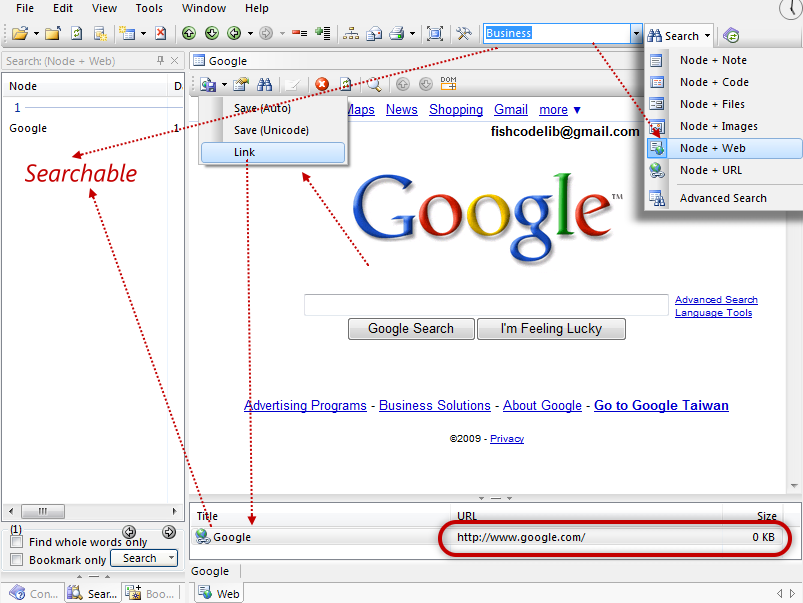
Task: Click the green move down arrow icon
Action: coord(212,34)
